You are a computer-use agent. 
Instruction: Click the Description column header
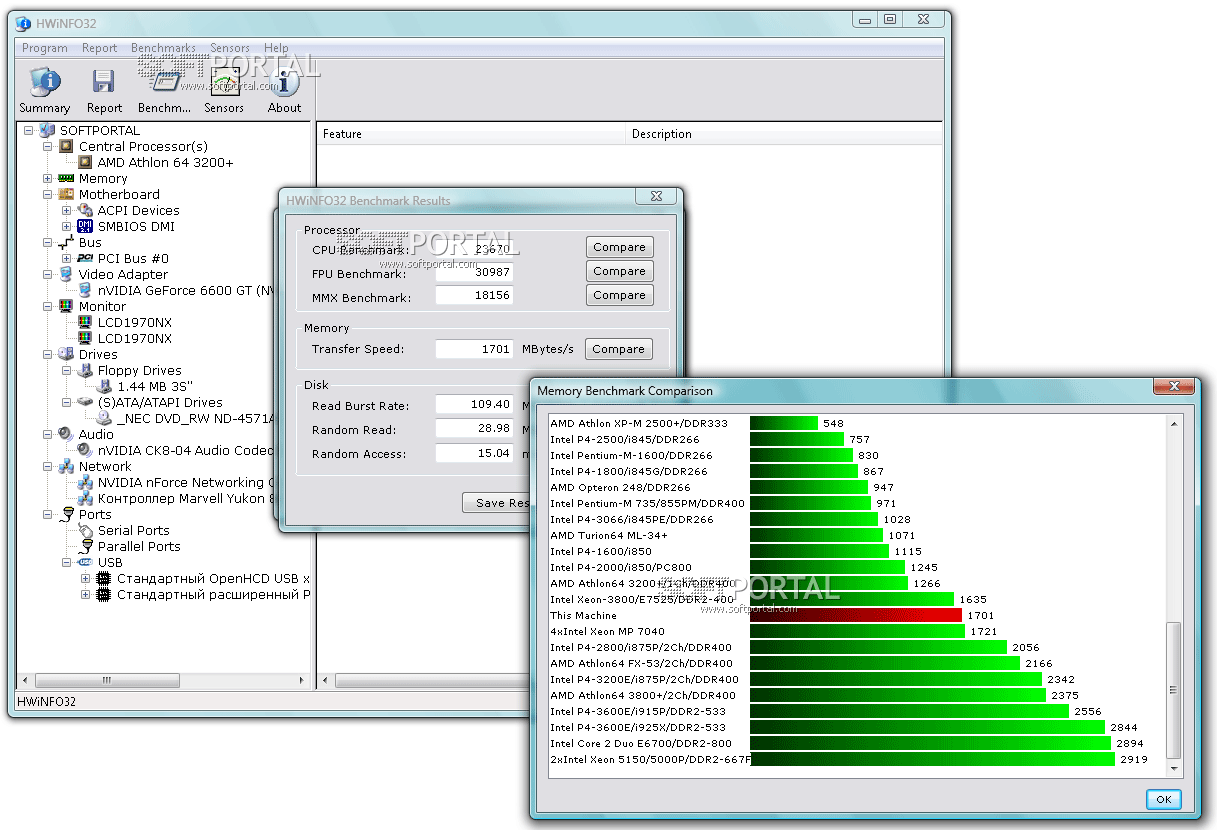point(784,134)
